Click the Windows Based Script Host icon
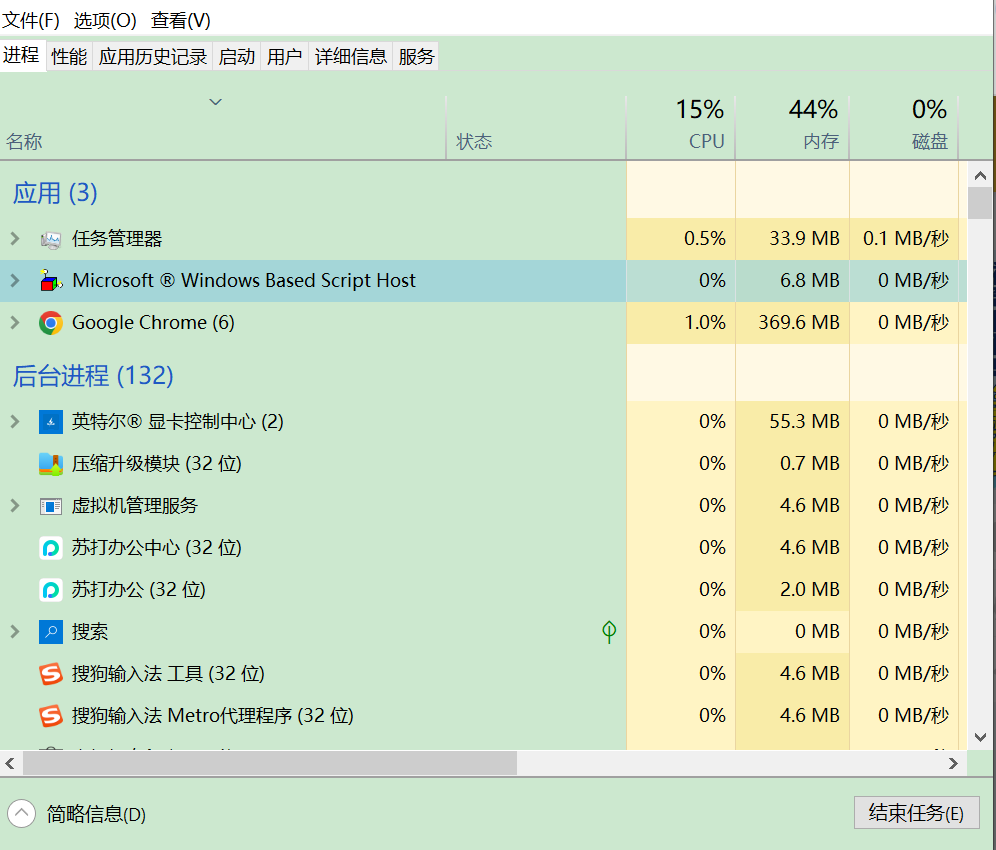 [51, 280]
